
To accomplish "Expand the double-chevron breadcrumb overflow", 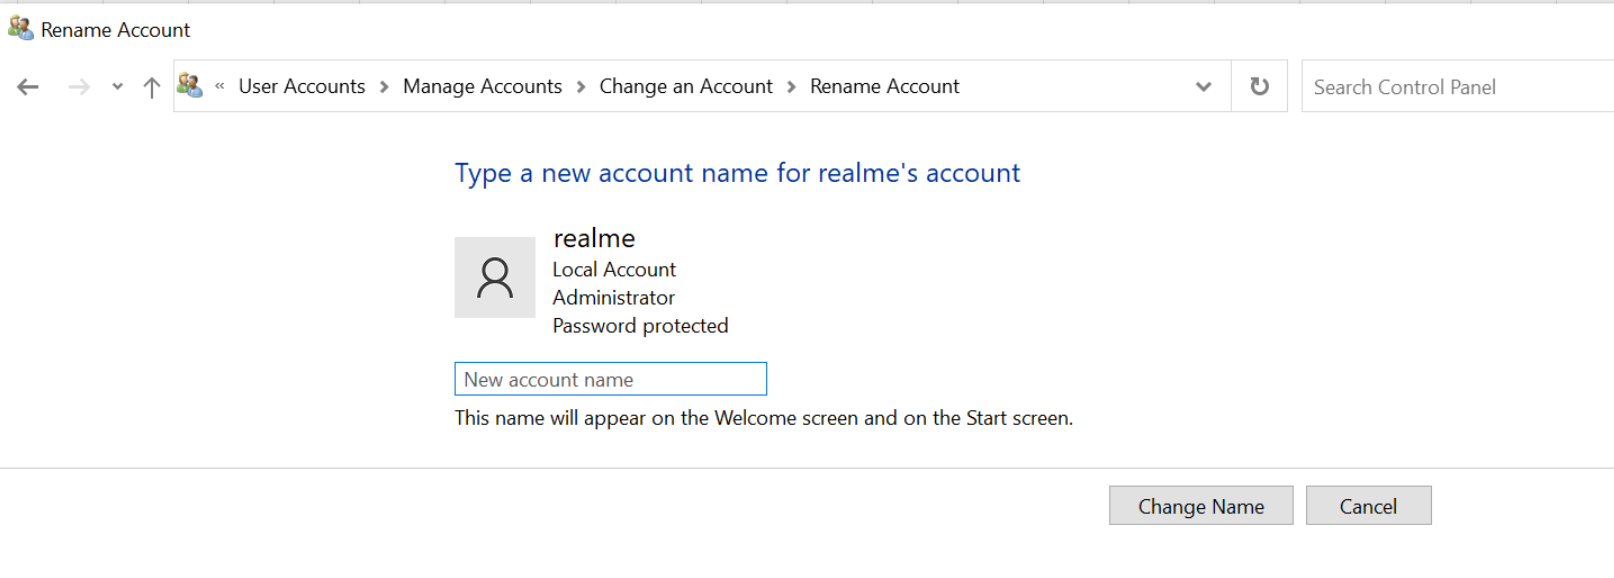I will tap(219, 87).
